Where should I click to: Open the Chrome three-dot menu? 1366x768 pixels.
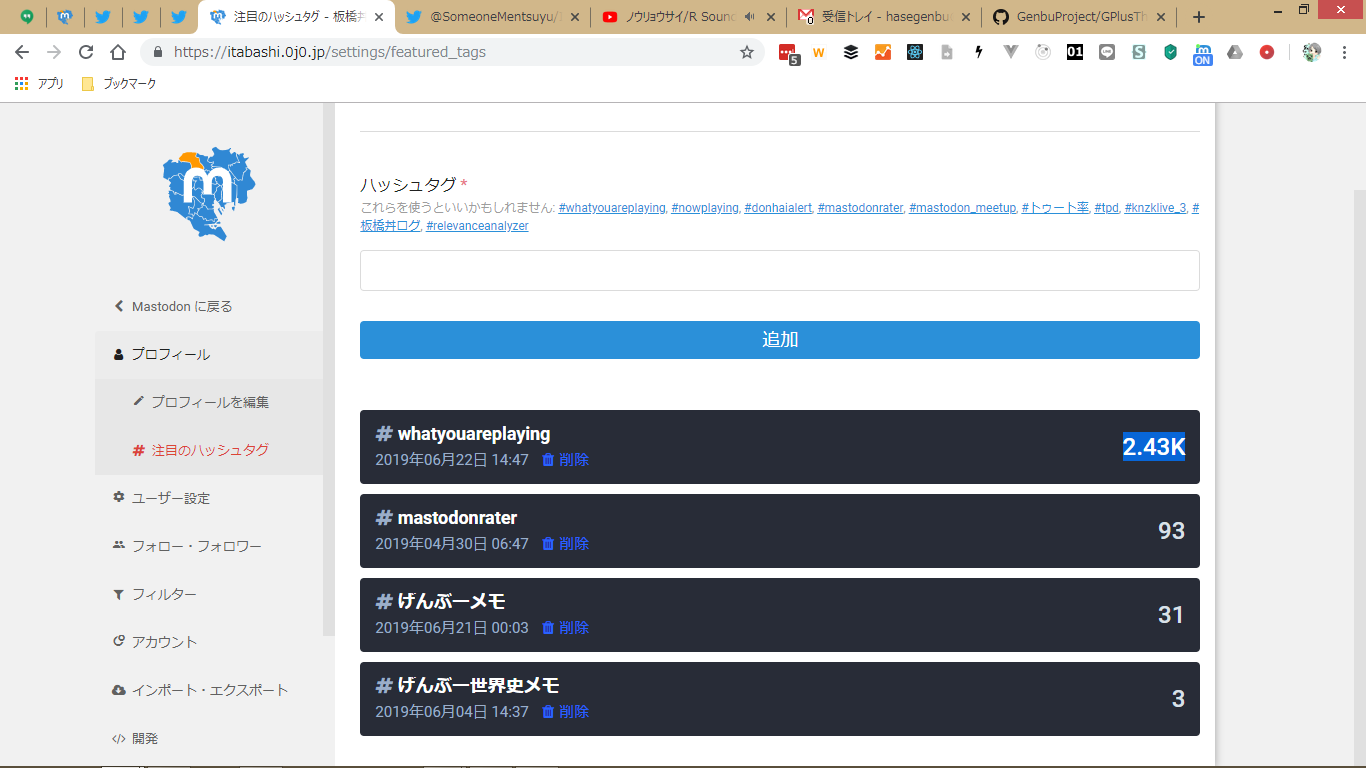click(x=1344, y=52)
